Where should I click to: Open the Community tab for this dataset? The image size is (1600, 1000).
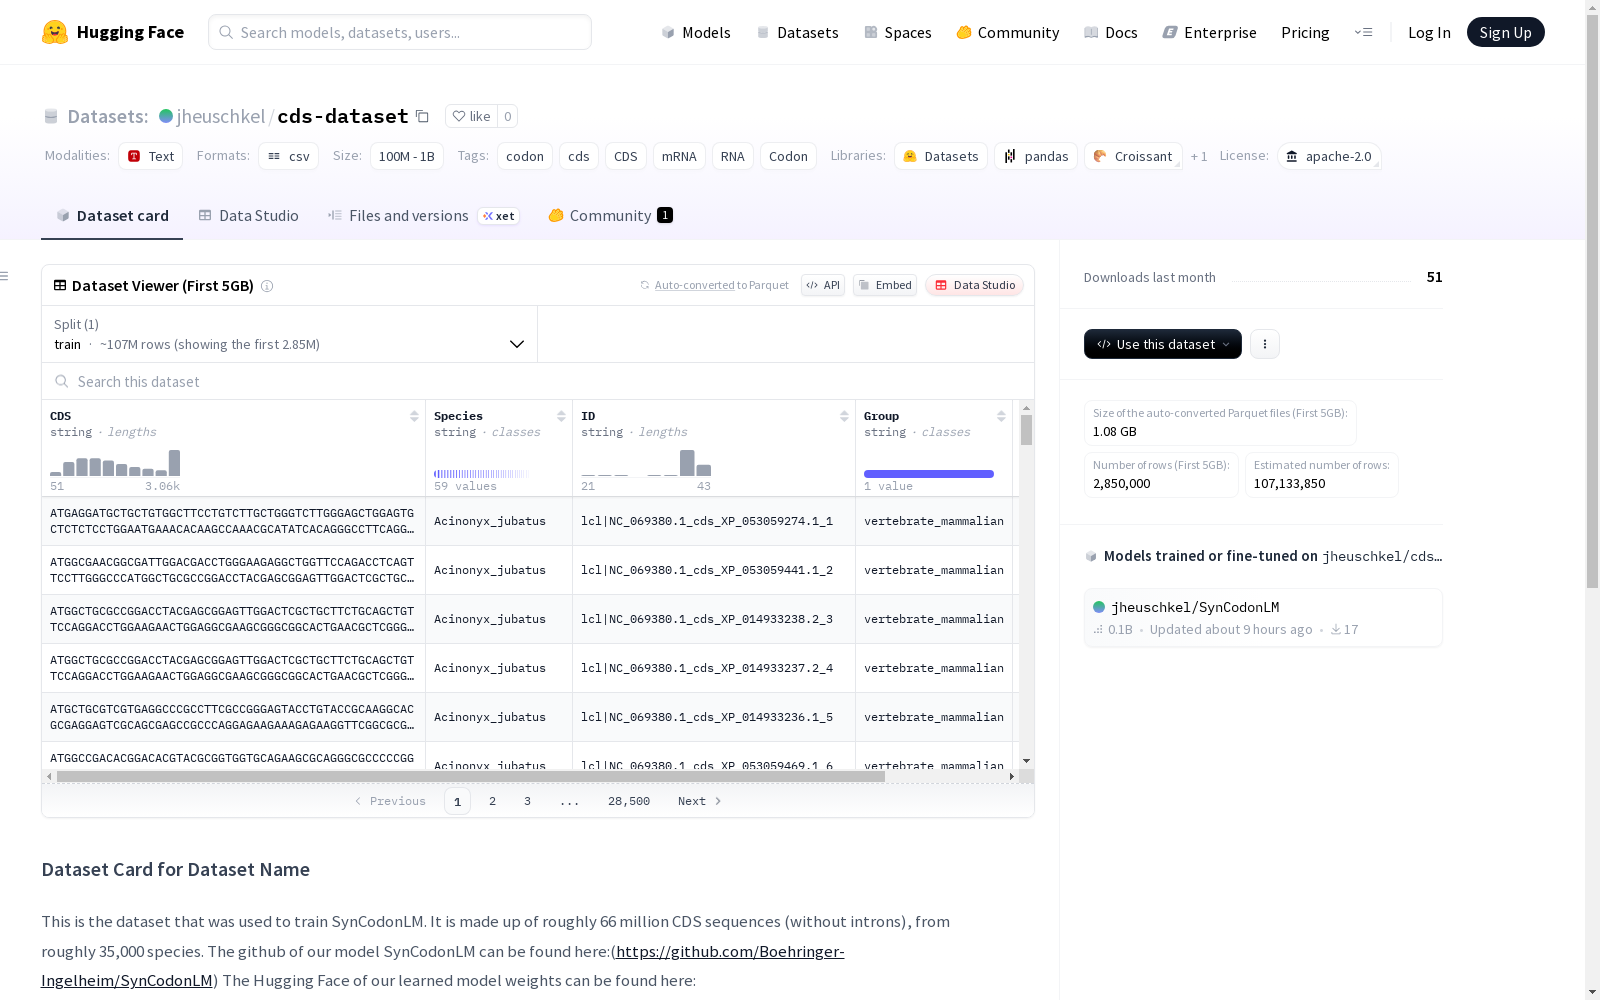pos(610,216)
